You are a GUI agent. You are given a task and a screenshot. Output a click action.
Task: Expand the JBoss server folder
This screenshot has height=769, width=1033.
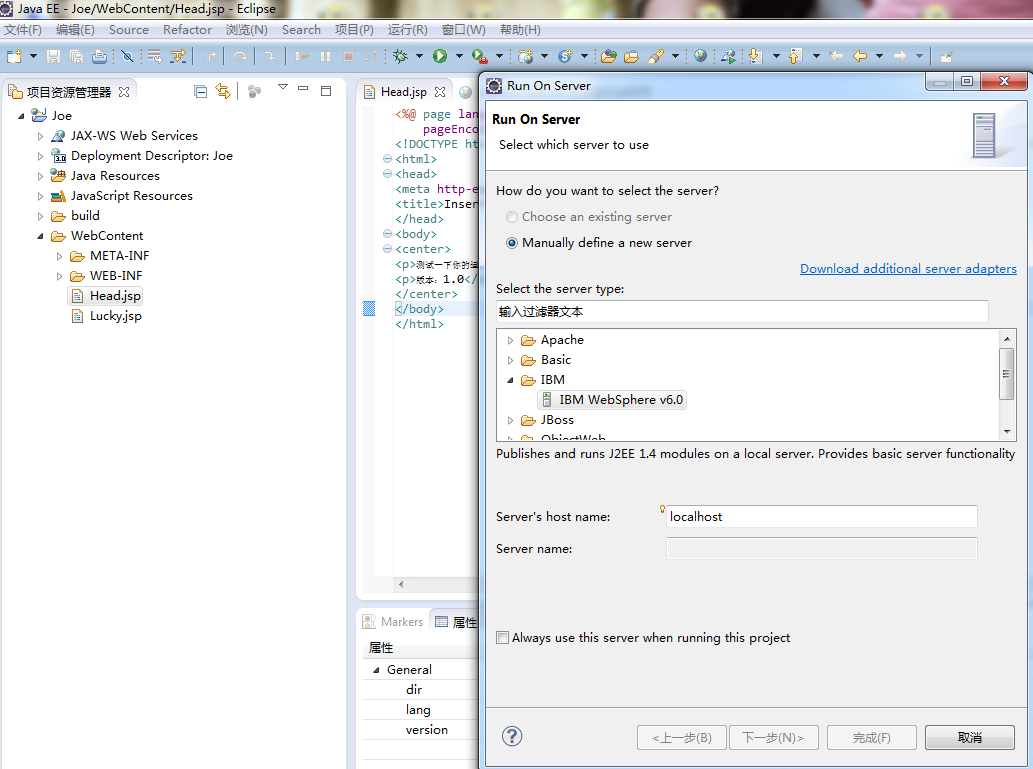click(510, 420)
